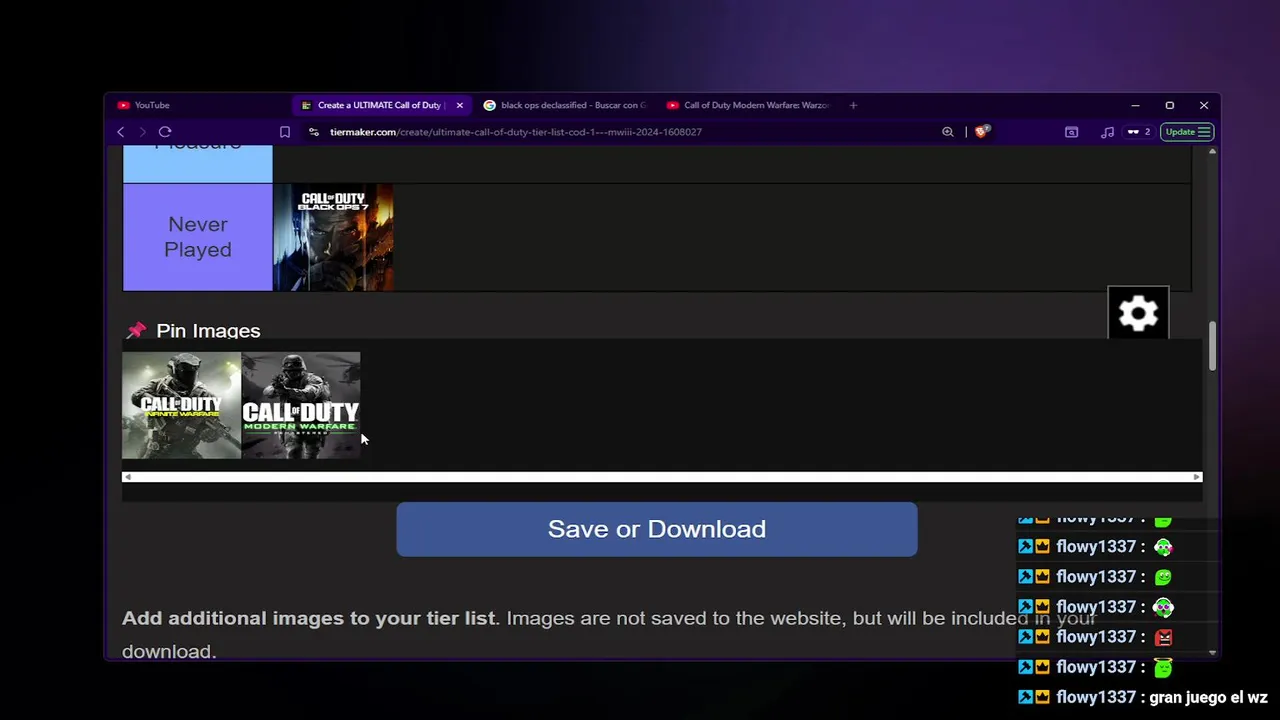The height and width of the screenshot is (720, 1280).
Task: Open the wallet icon in toolbar
Action: pyautogui.click(x=1071, y=132)
